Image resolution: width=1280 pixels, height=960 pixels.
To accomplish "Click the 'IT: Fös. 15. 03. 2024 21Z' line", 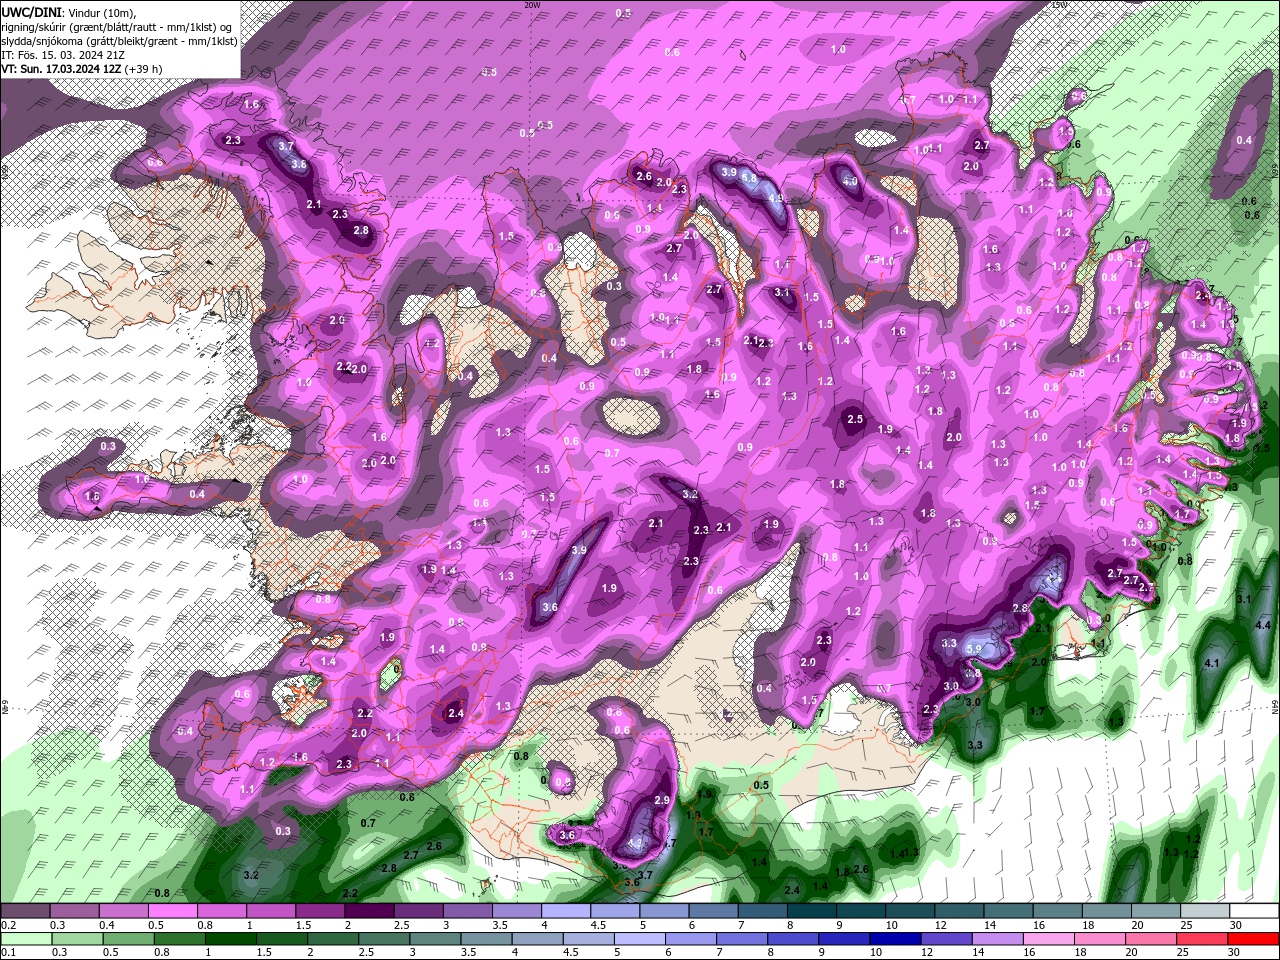I will [62, 55].
